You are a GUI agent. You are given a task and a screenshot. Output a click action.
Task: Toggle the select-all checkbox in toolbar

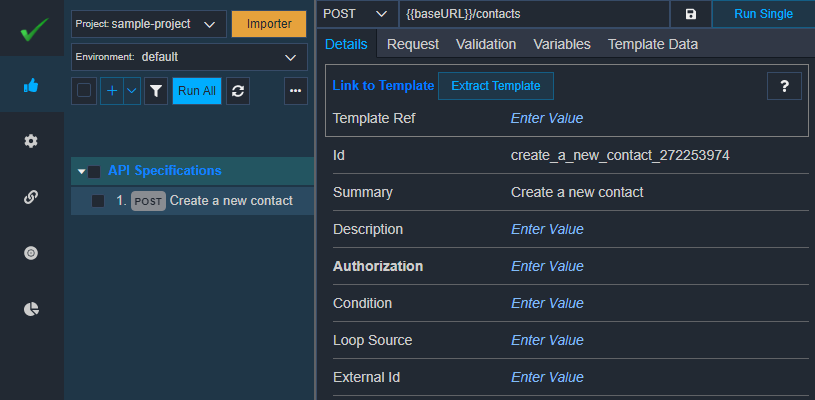click(x=84, y=90)
